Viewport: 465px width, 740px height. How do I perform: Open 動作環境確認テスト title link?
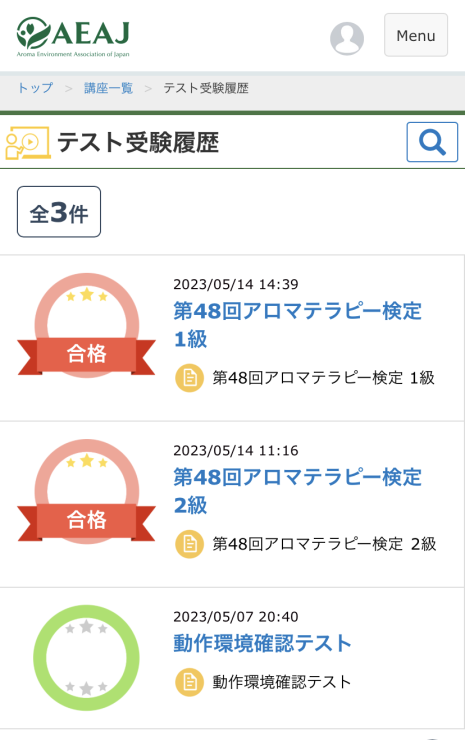pyautogui.click(x=262, y=643)
